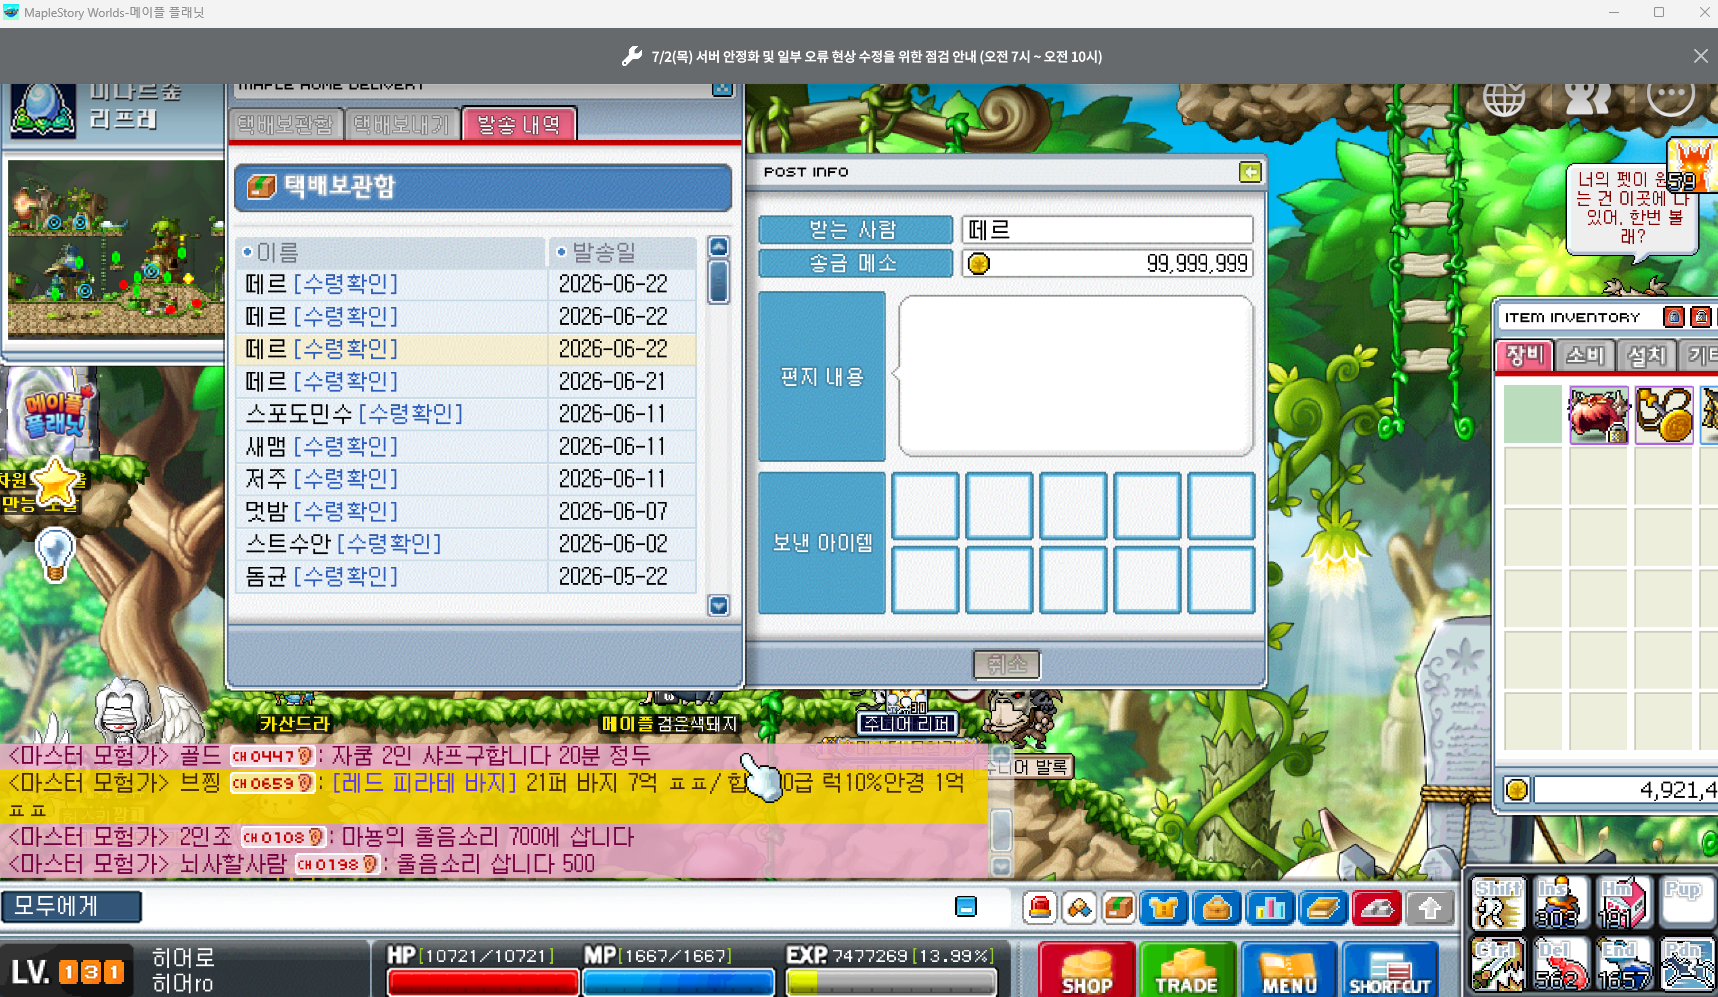
Task: Click the chat log scrollbar thumb
Action: point(1001,829)
